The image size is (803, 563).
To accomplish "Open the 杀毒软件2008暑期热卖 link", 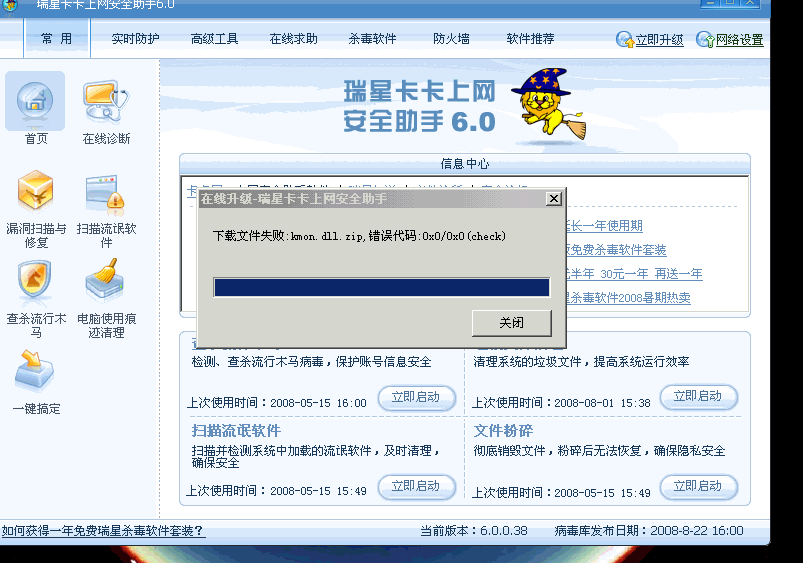I will point(628,298).
